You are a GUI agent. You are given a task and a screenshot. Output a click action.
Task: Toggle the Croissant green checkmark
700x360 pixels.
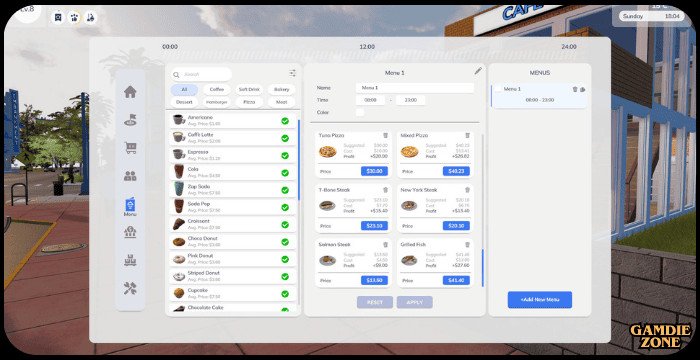(285, 225)
